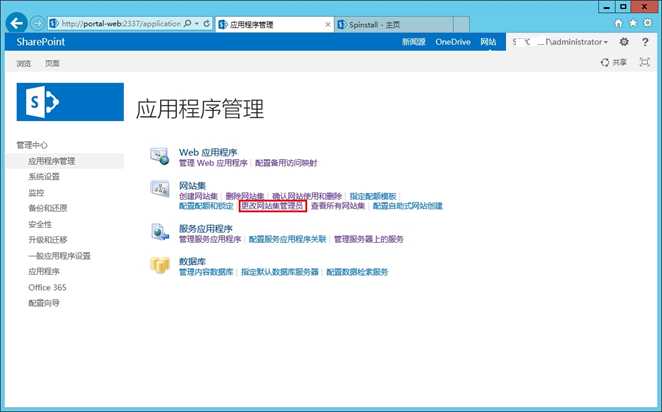Open 一般应用程序设置 in the left navigation
The image size is (662, 412).
tap(60, 256)
